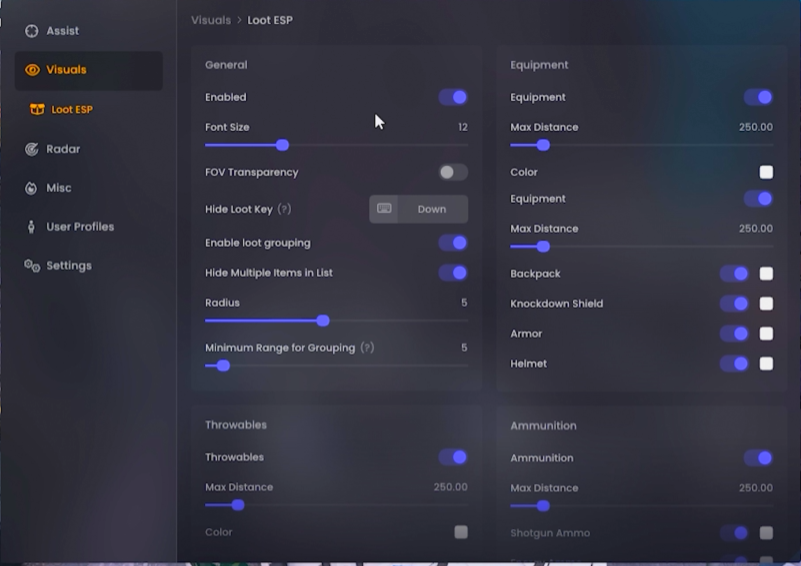
Task: Open the Helmet color swatch
Action: click(766, 364)
